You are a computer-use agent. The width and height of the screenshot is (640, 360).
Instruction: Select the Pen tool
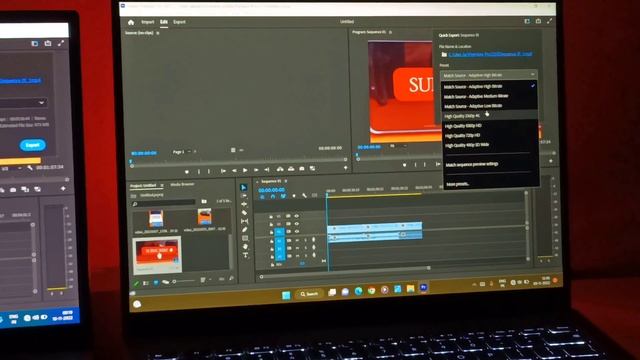click(244, 230)
